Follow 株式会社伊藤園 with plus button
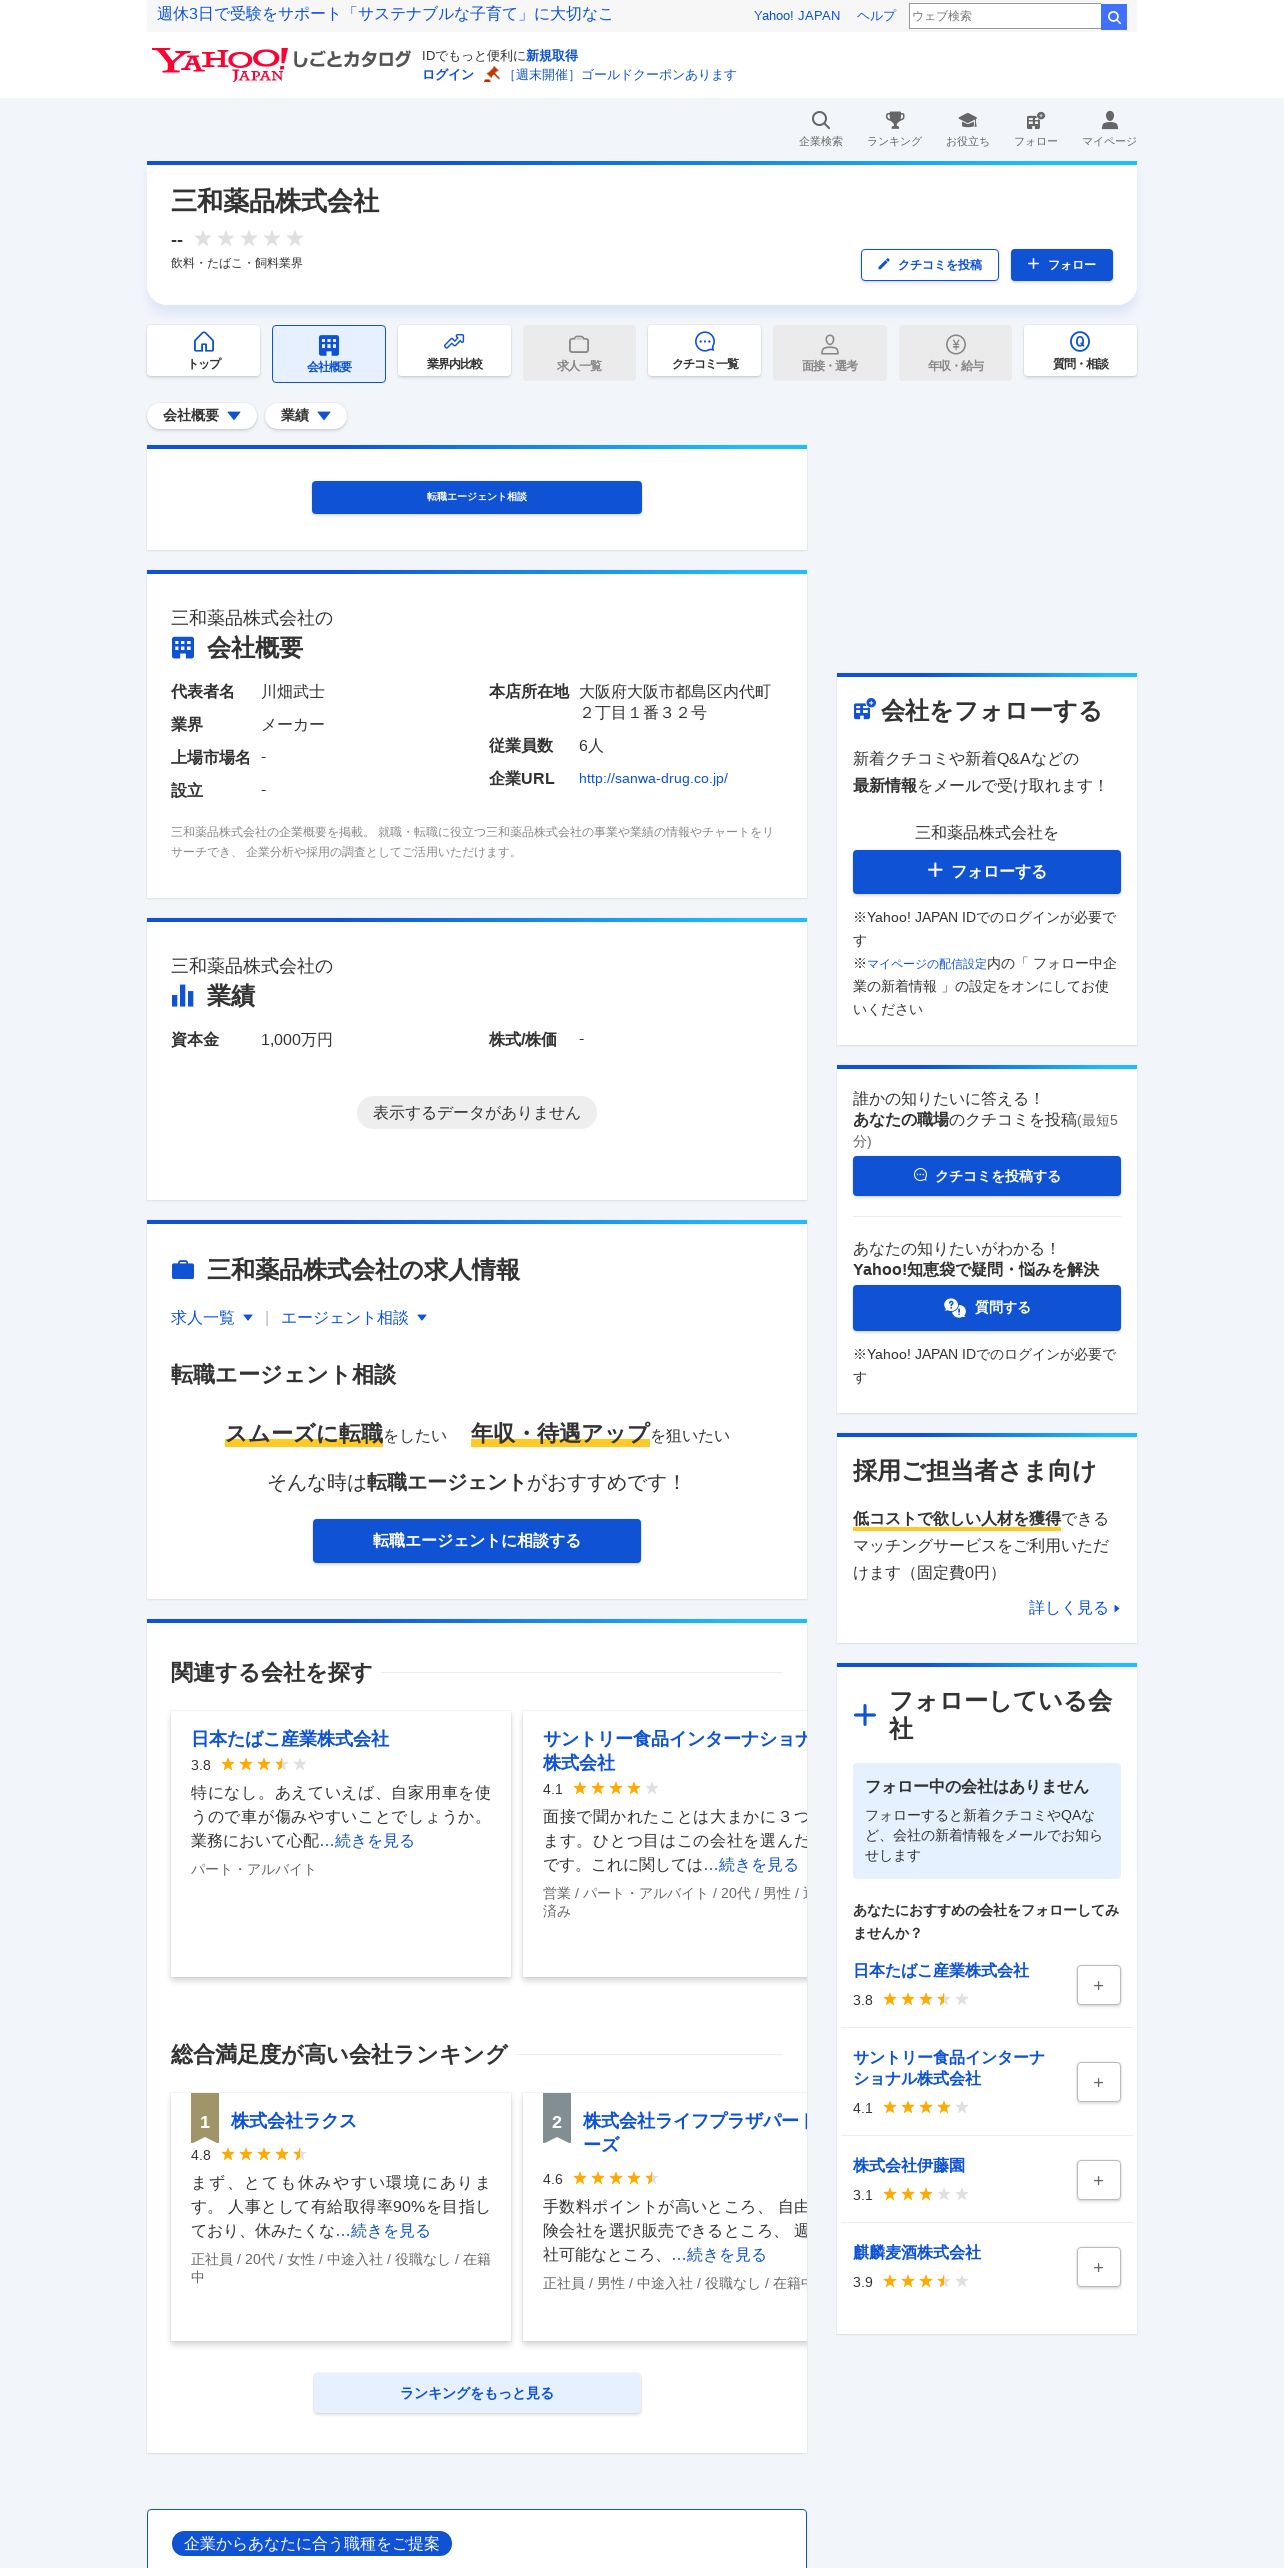The image size is (1284, 2568). click(x=1098, y=2180)
